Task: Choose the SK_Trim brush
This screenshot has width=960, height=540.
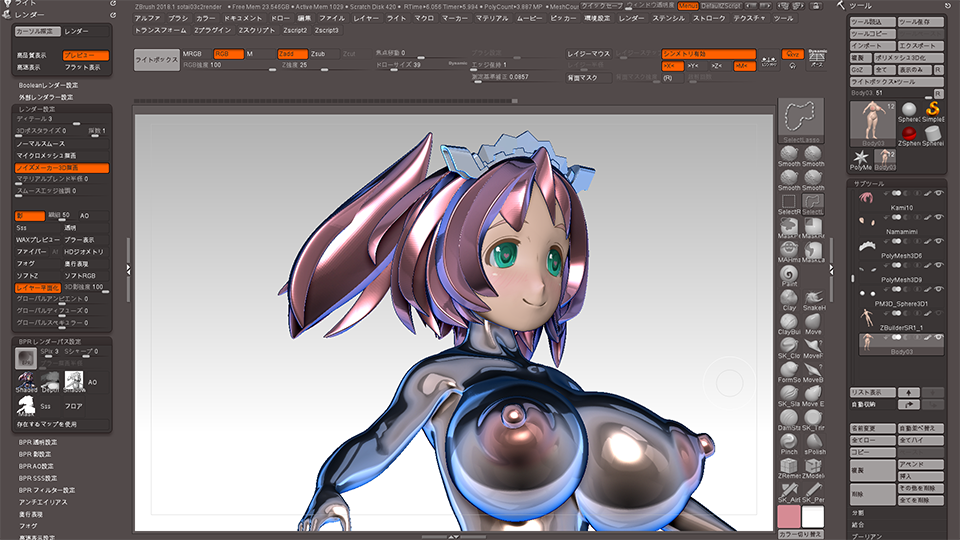Action: click(813, 419)
